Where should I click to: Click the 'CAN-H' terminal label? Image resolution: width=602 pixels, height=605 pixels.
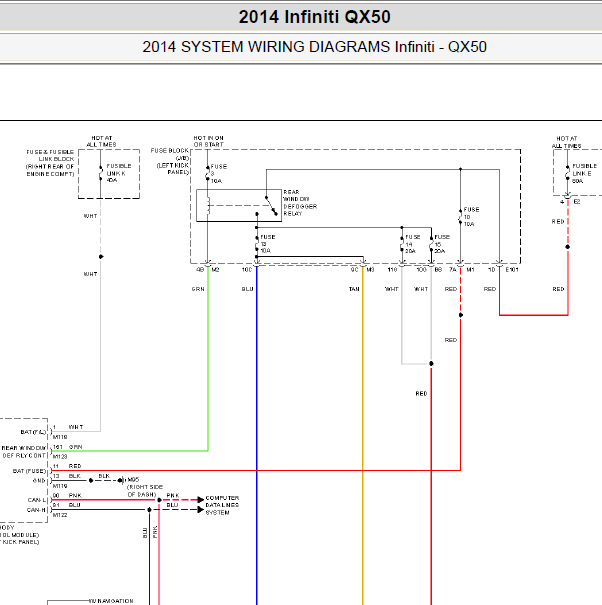pyautogui.click(x=36, y=510)
